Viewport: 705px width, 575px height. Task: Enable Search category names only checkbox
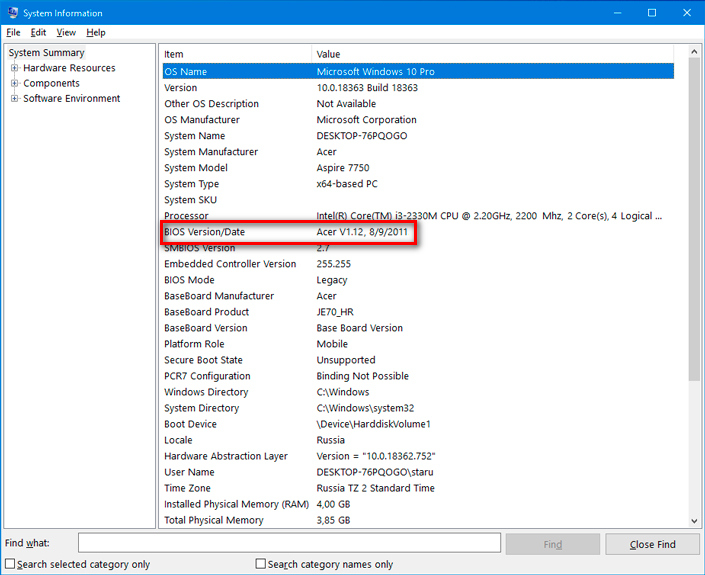(260, 564)
